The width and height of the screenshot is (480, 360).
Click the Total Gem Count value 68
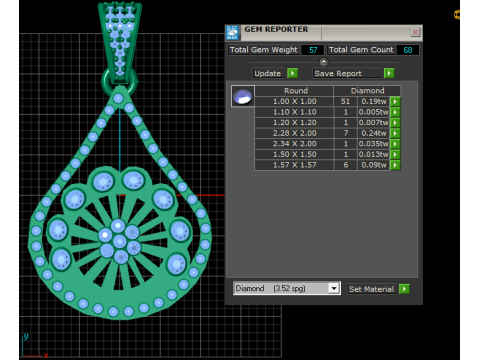408,50
